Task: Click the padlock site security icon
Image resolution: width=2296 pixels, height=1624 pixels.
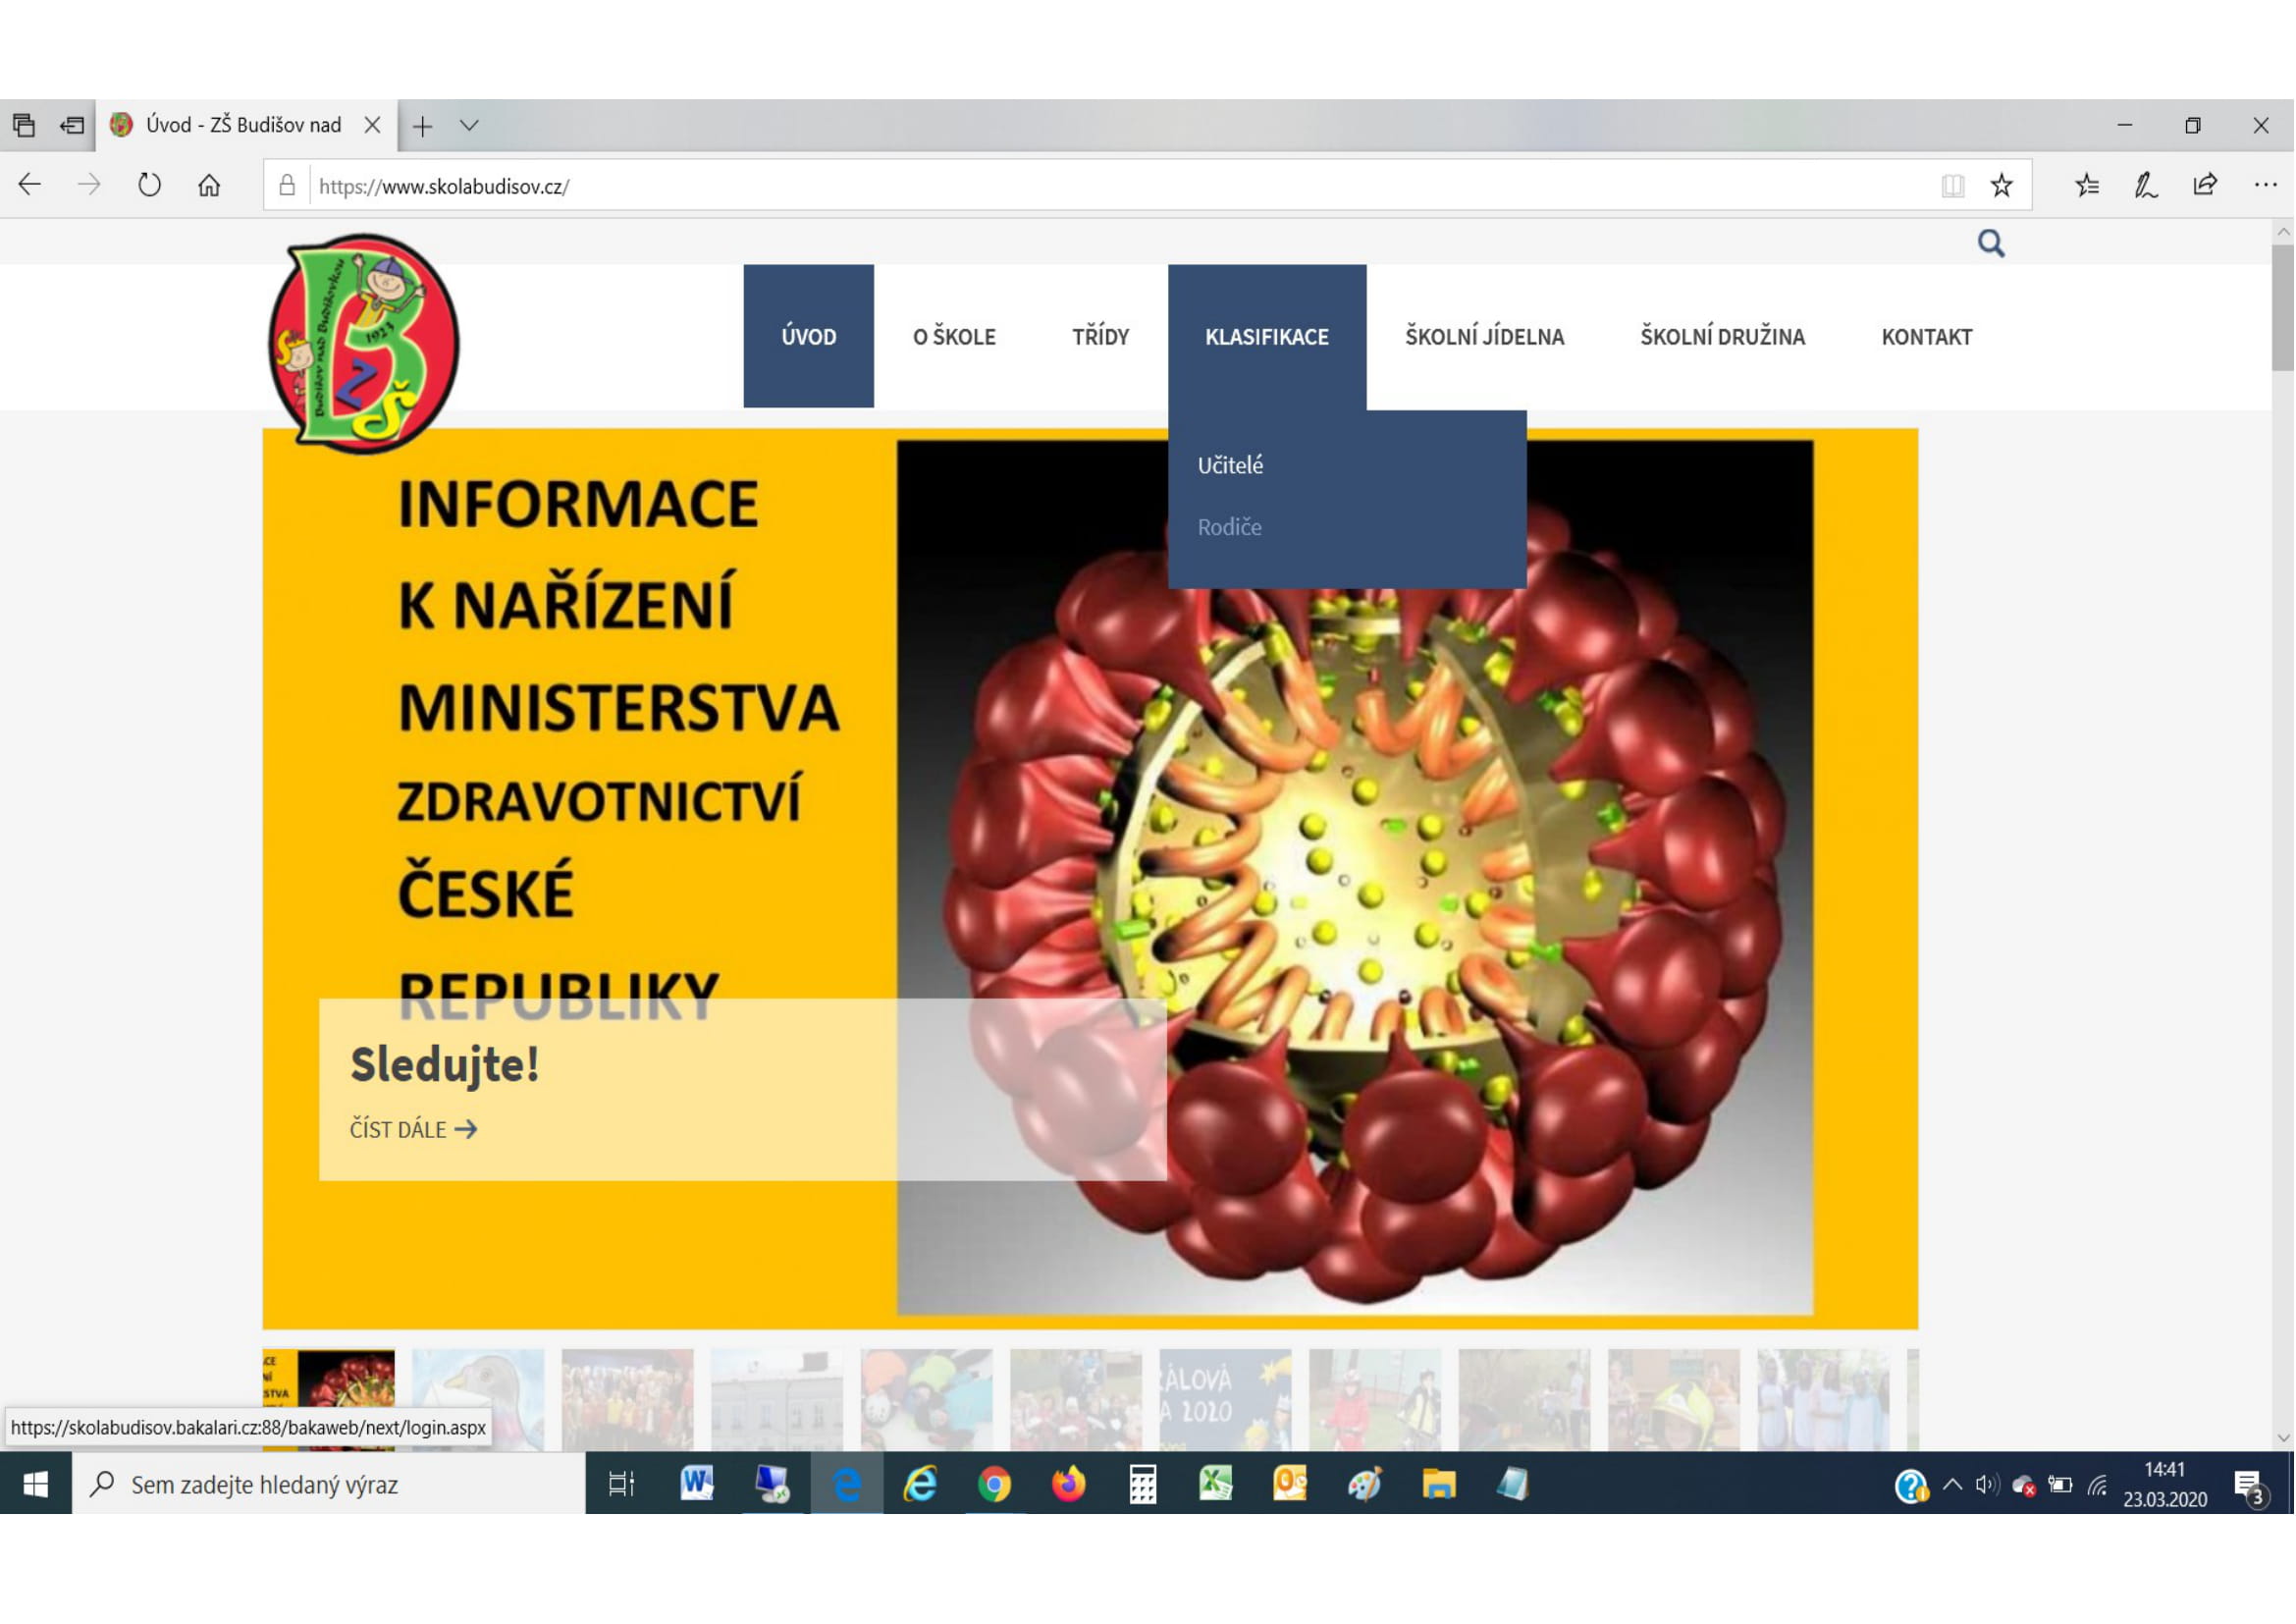Action: 287,185
